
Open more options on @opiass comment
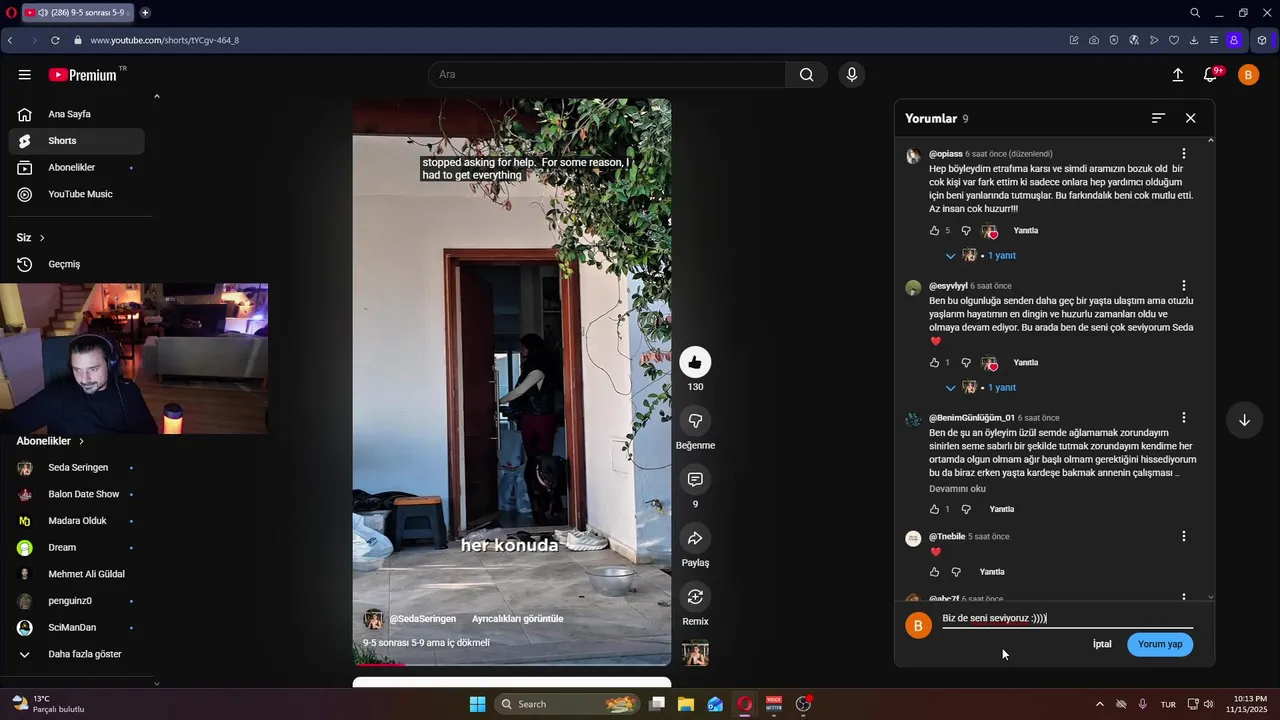click(x=1184, y=154)
